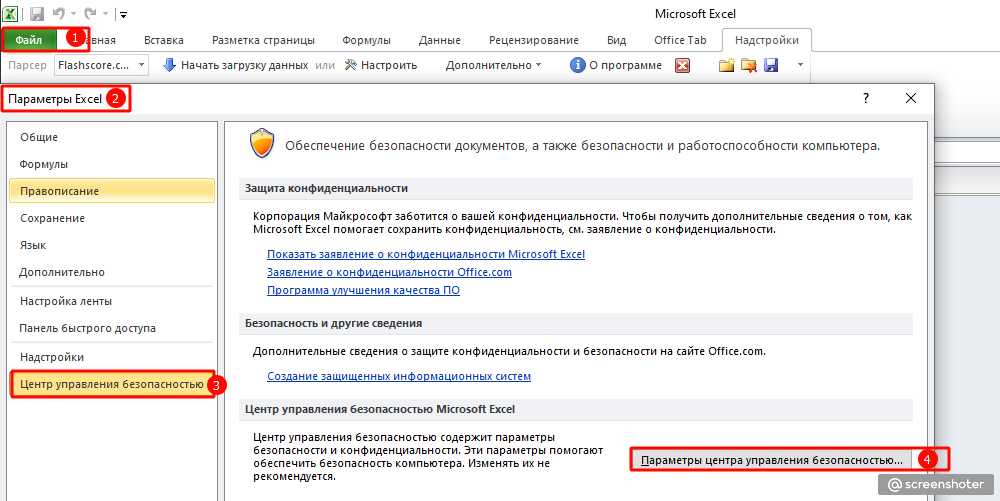Open Программа улучшения качества ПО link
This screenshot has height=501, width=1000.
tap(364, 290)
